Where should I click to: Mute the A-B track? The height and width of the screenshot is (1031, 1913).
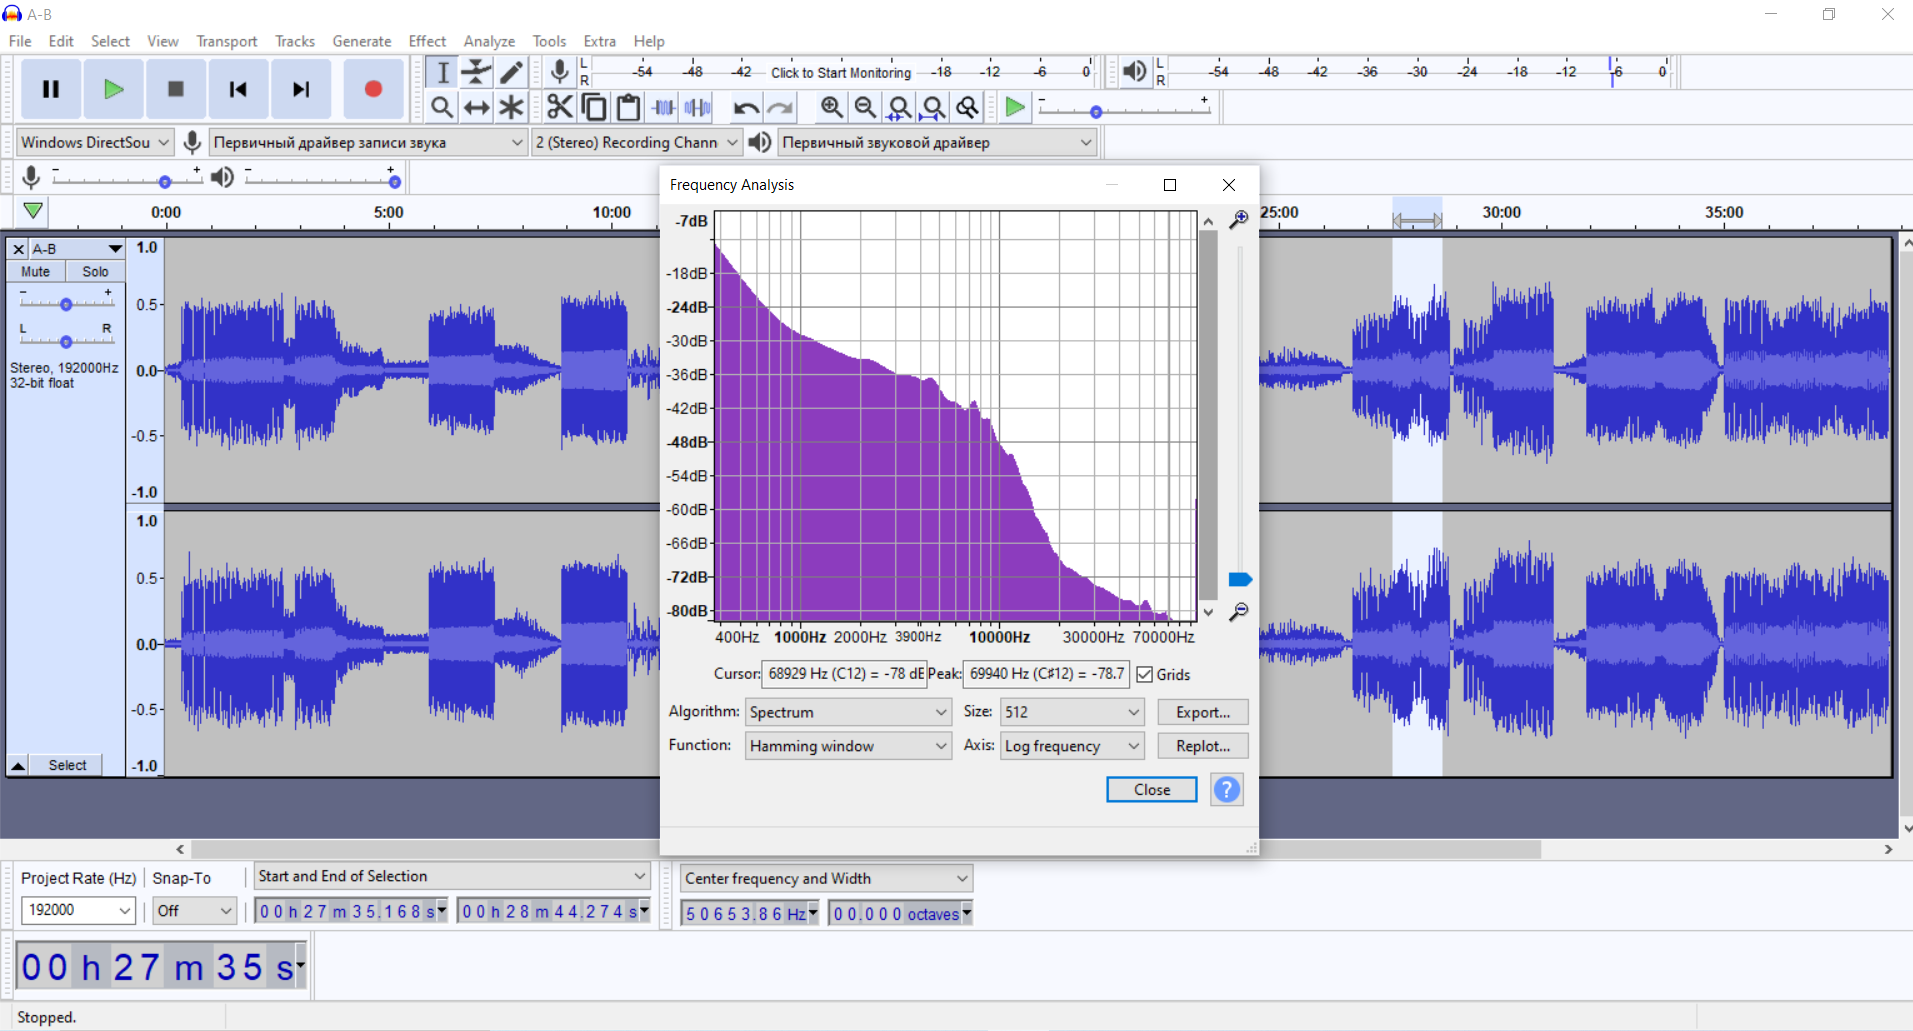[36, 272]
